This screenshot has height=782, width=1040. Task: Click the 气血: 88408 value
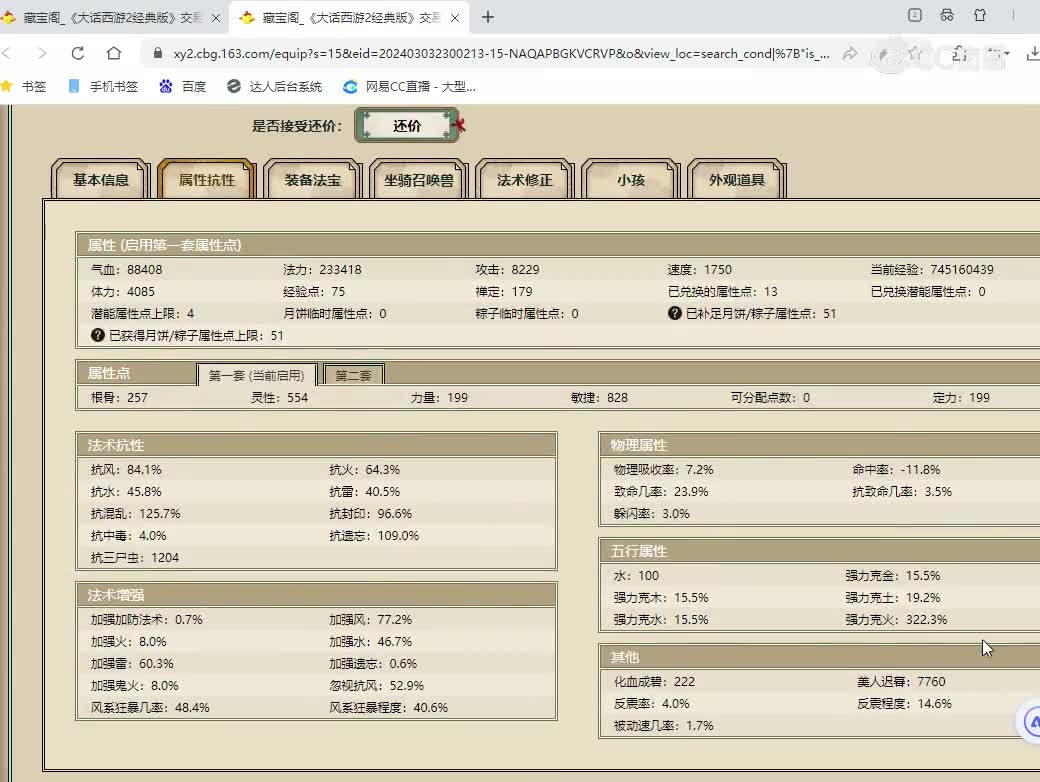(x=127, y=269)
